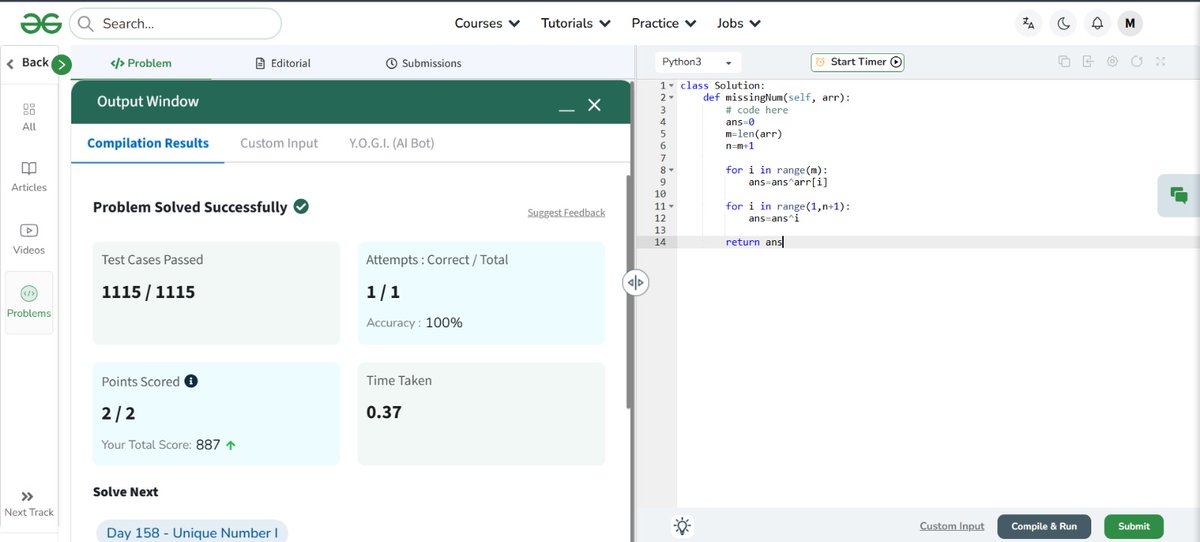
Task: Click the panel splitter handle icon
Action: coord(636,283)
